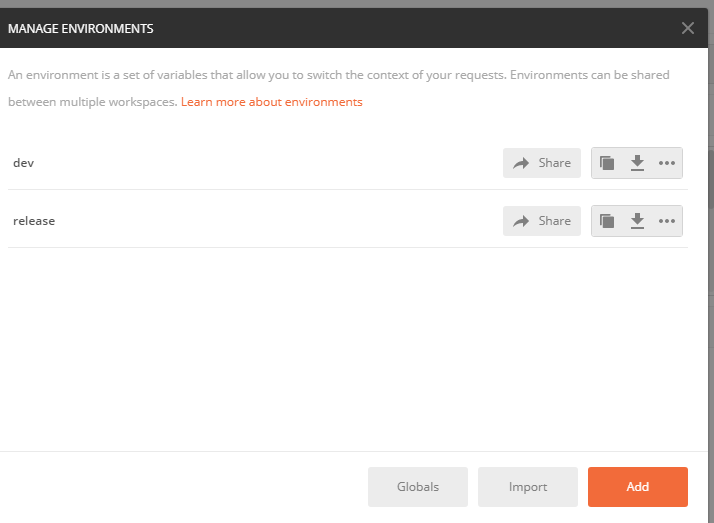Download the release environment
Viewport: 714px width, 523px height.
coord(637,221)
